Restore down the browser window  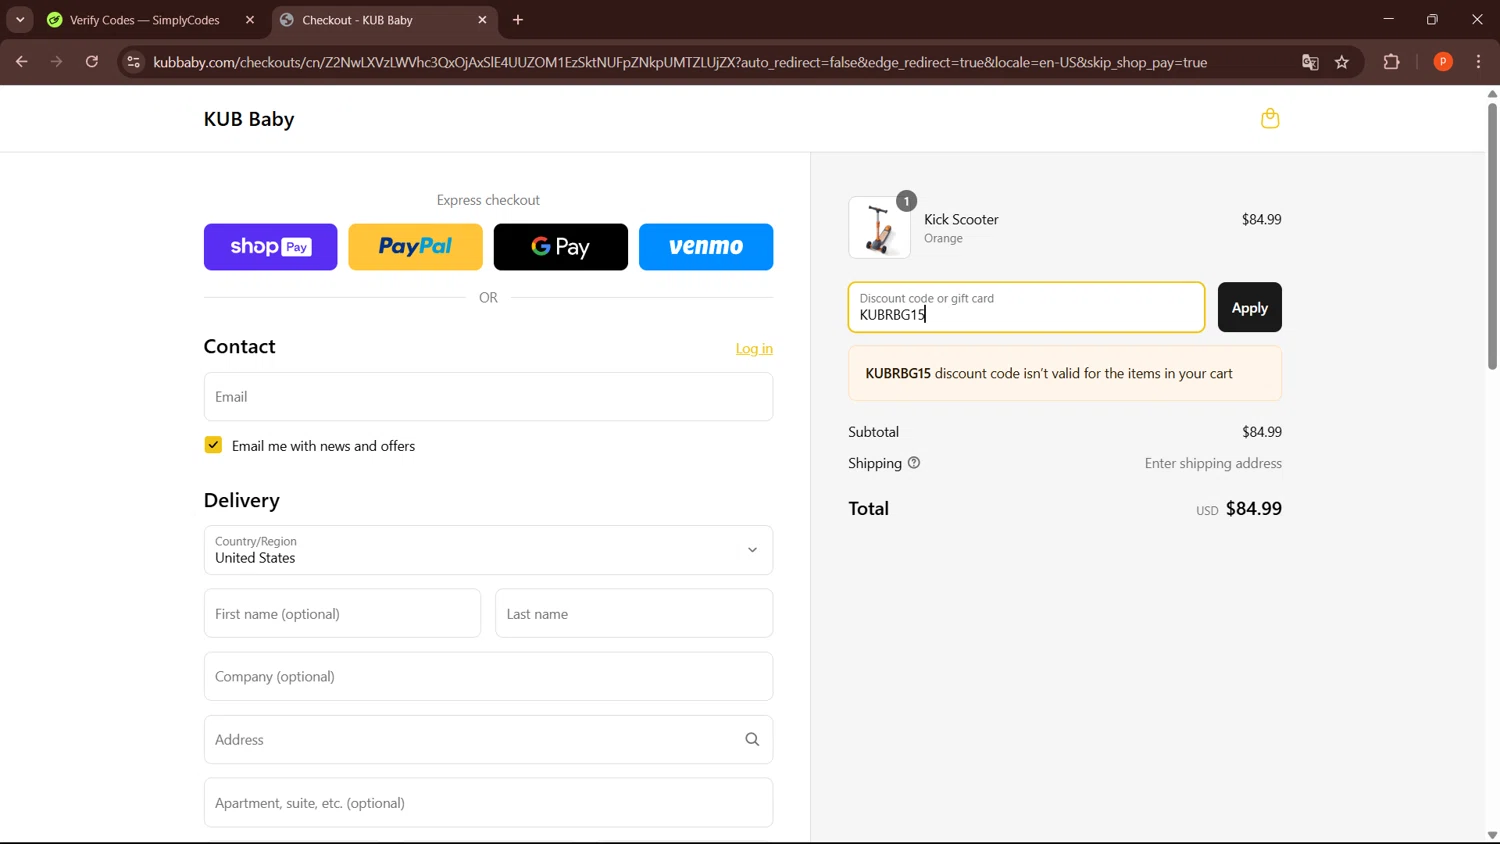click(1432, 19)
